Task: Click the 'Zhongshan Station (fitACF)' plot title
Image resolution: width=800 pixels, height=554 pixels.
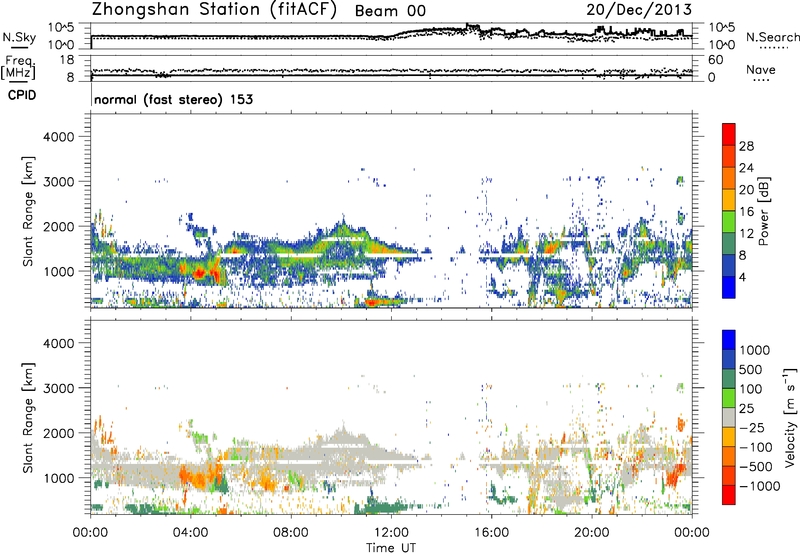Action: tap(214, 10)
